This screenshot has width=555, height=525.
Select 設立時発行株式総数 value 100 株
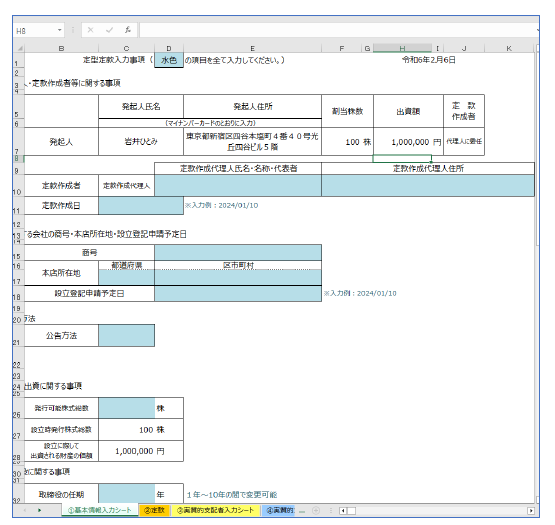pos(141,430)
